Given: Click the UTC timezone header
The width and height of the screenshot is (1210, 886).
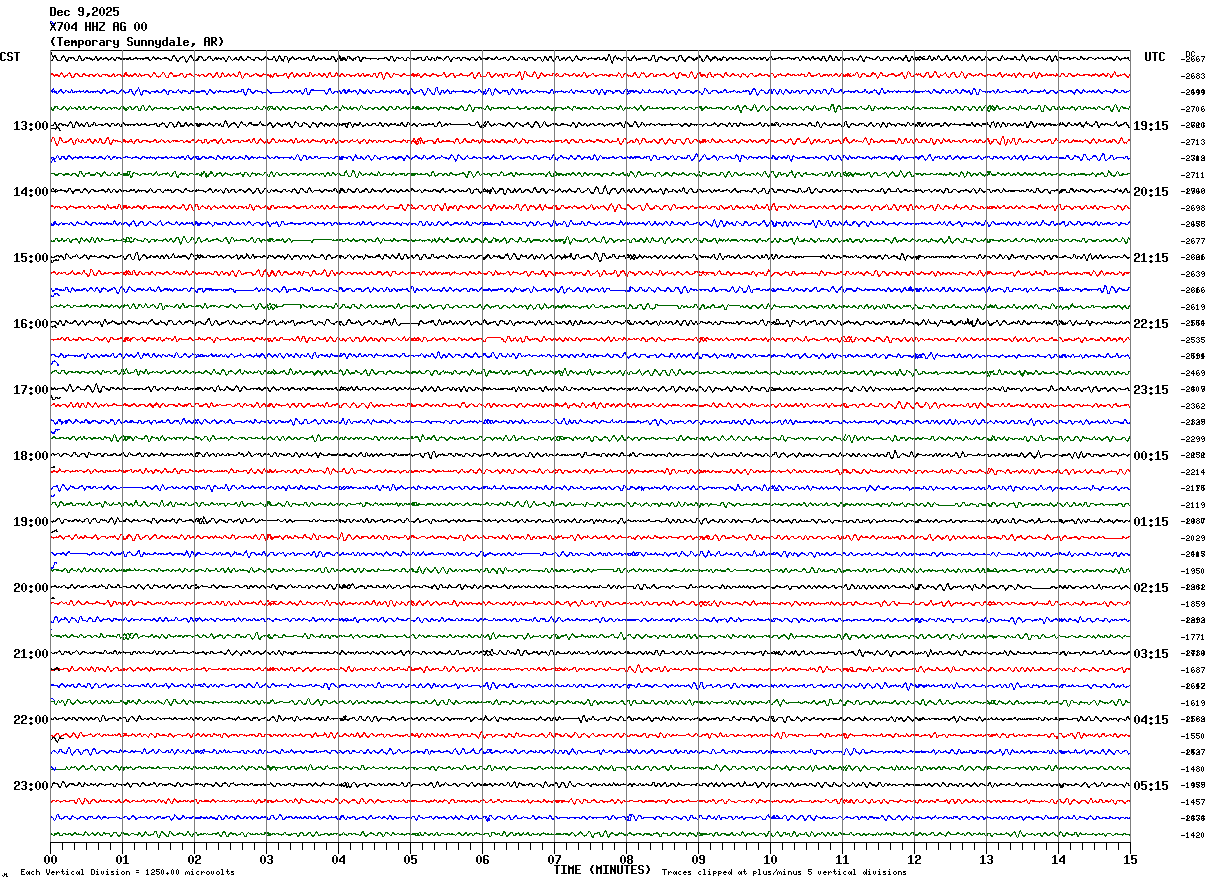Looking at the screenshot, I should [x=1155, y=57].
